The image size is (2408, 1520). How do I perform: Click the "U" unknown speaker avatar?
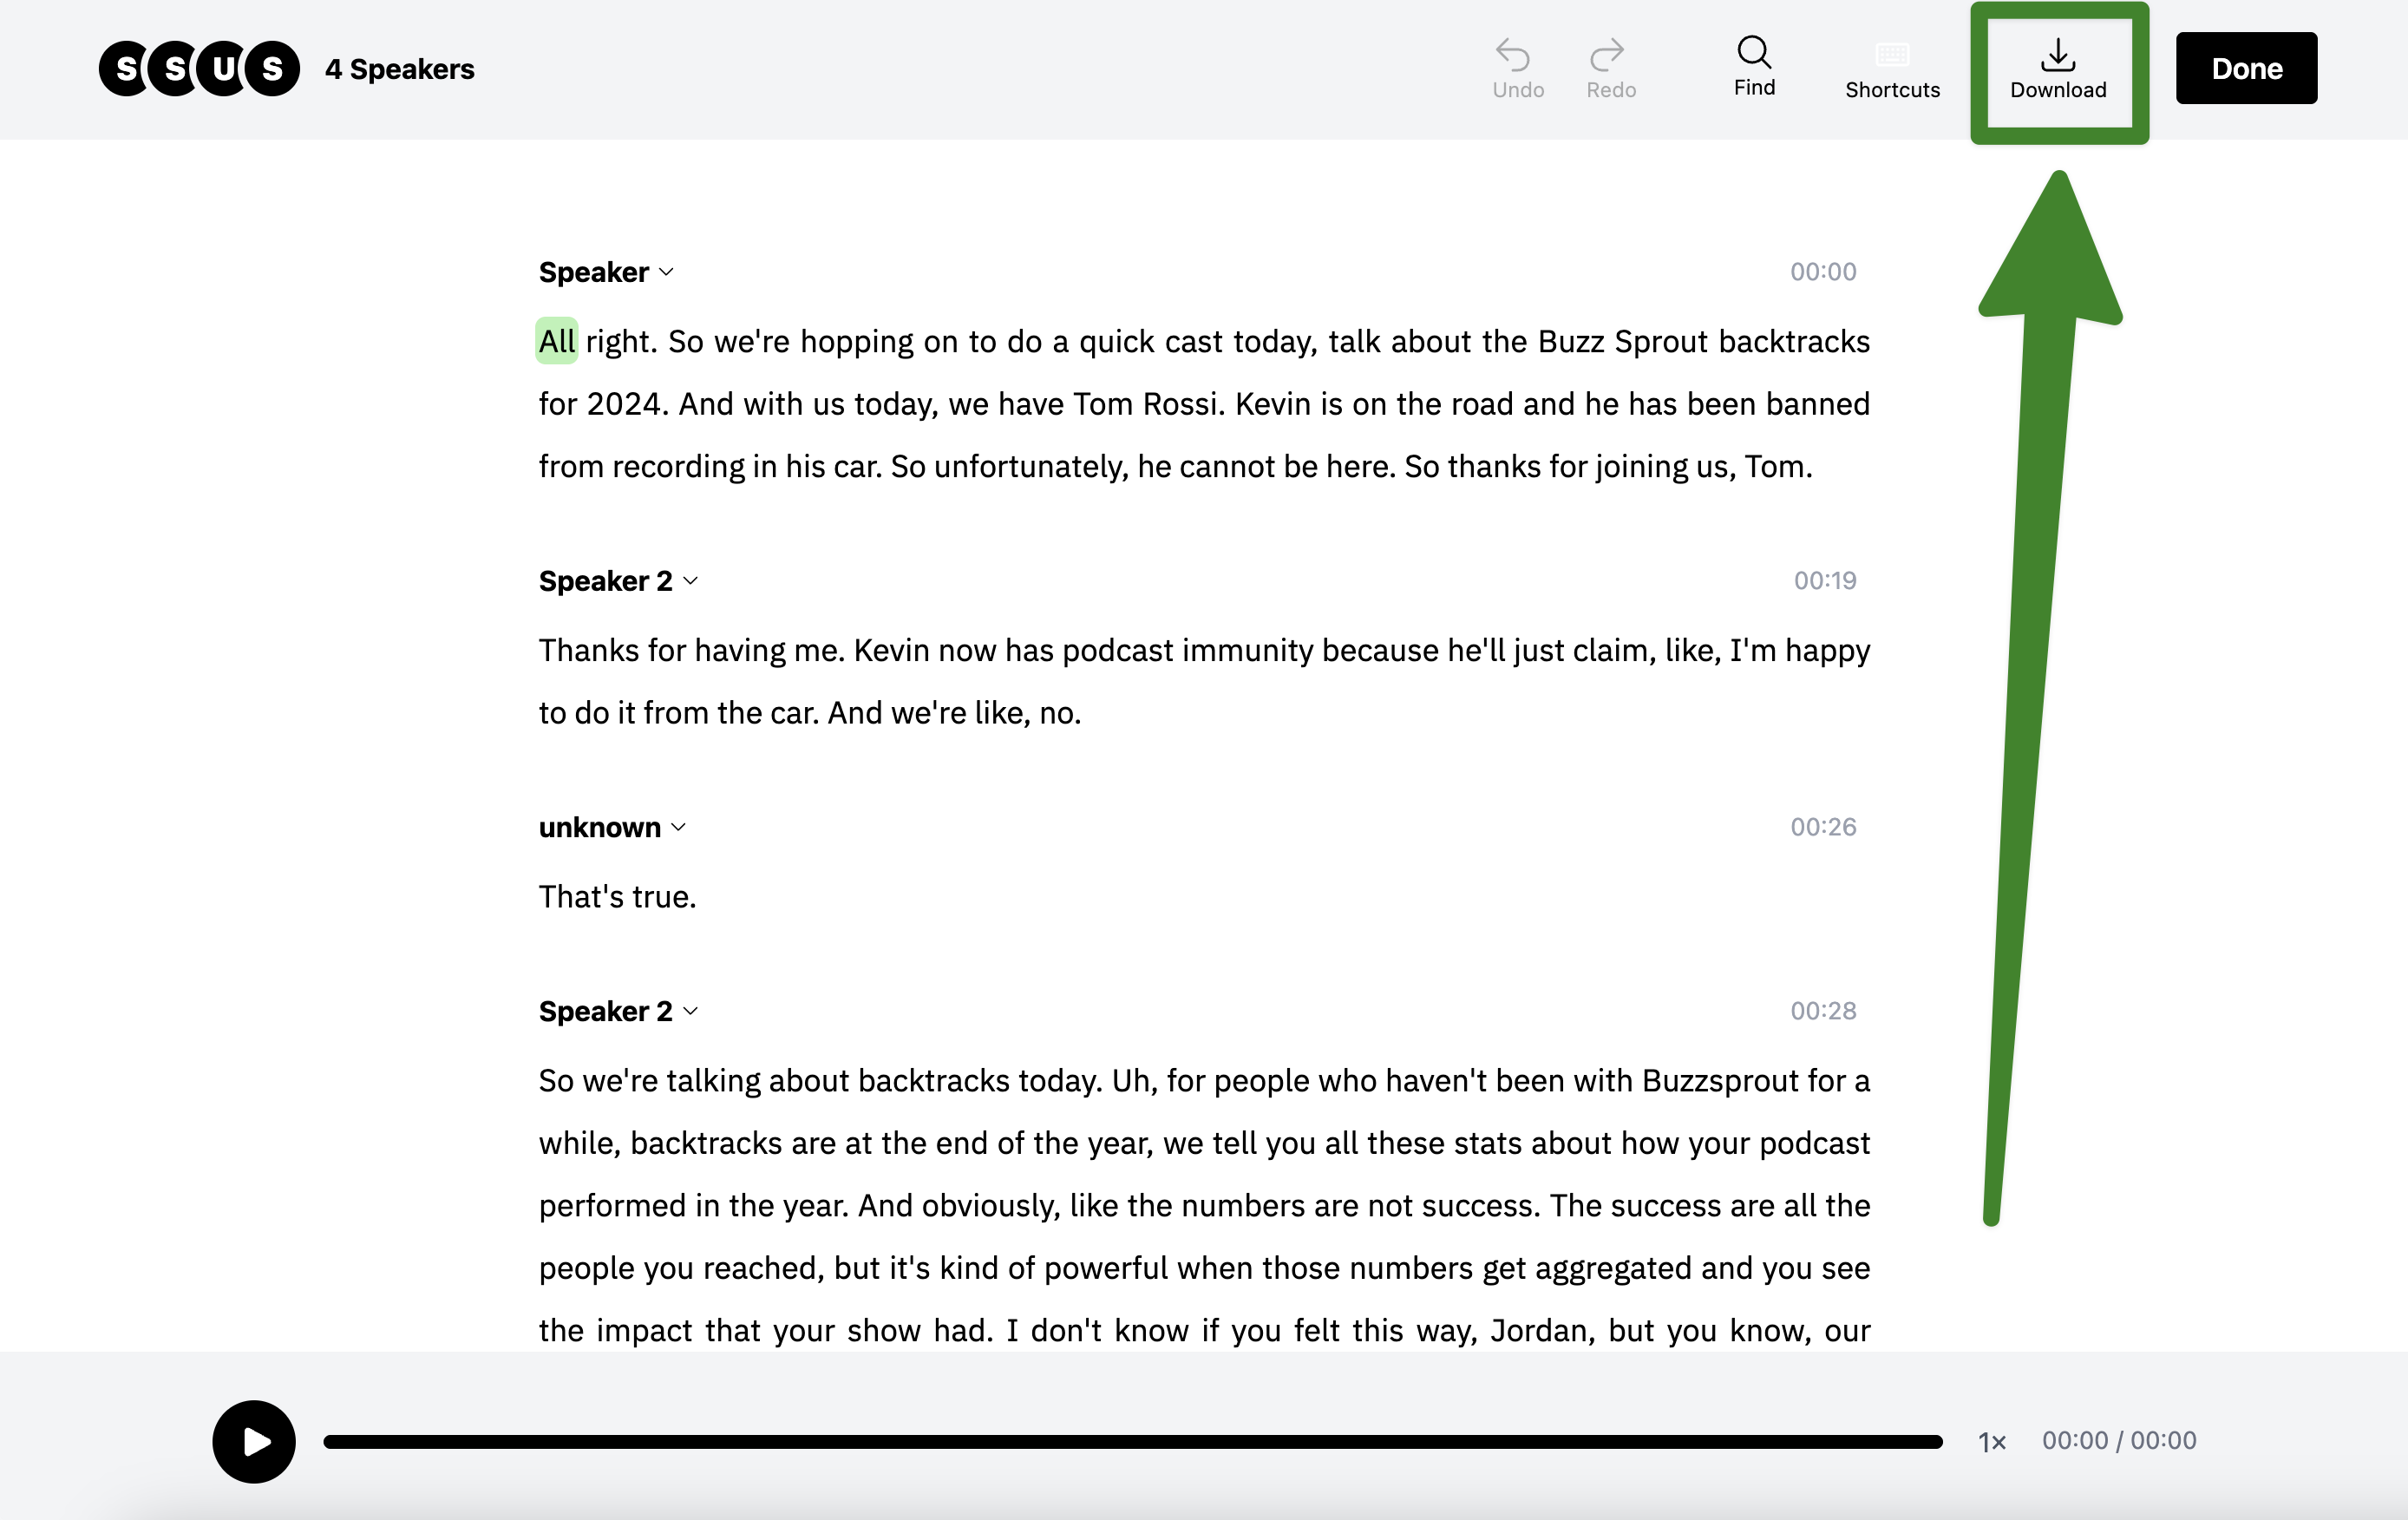[223, 69]
